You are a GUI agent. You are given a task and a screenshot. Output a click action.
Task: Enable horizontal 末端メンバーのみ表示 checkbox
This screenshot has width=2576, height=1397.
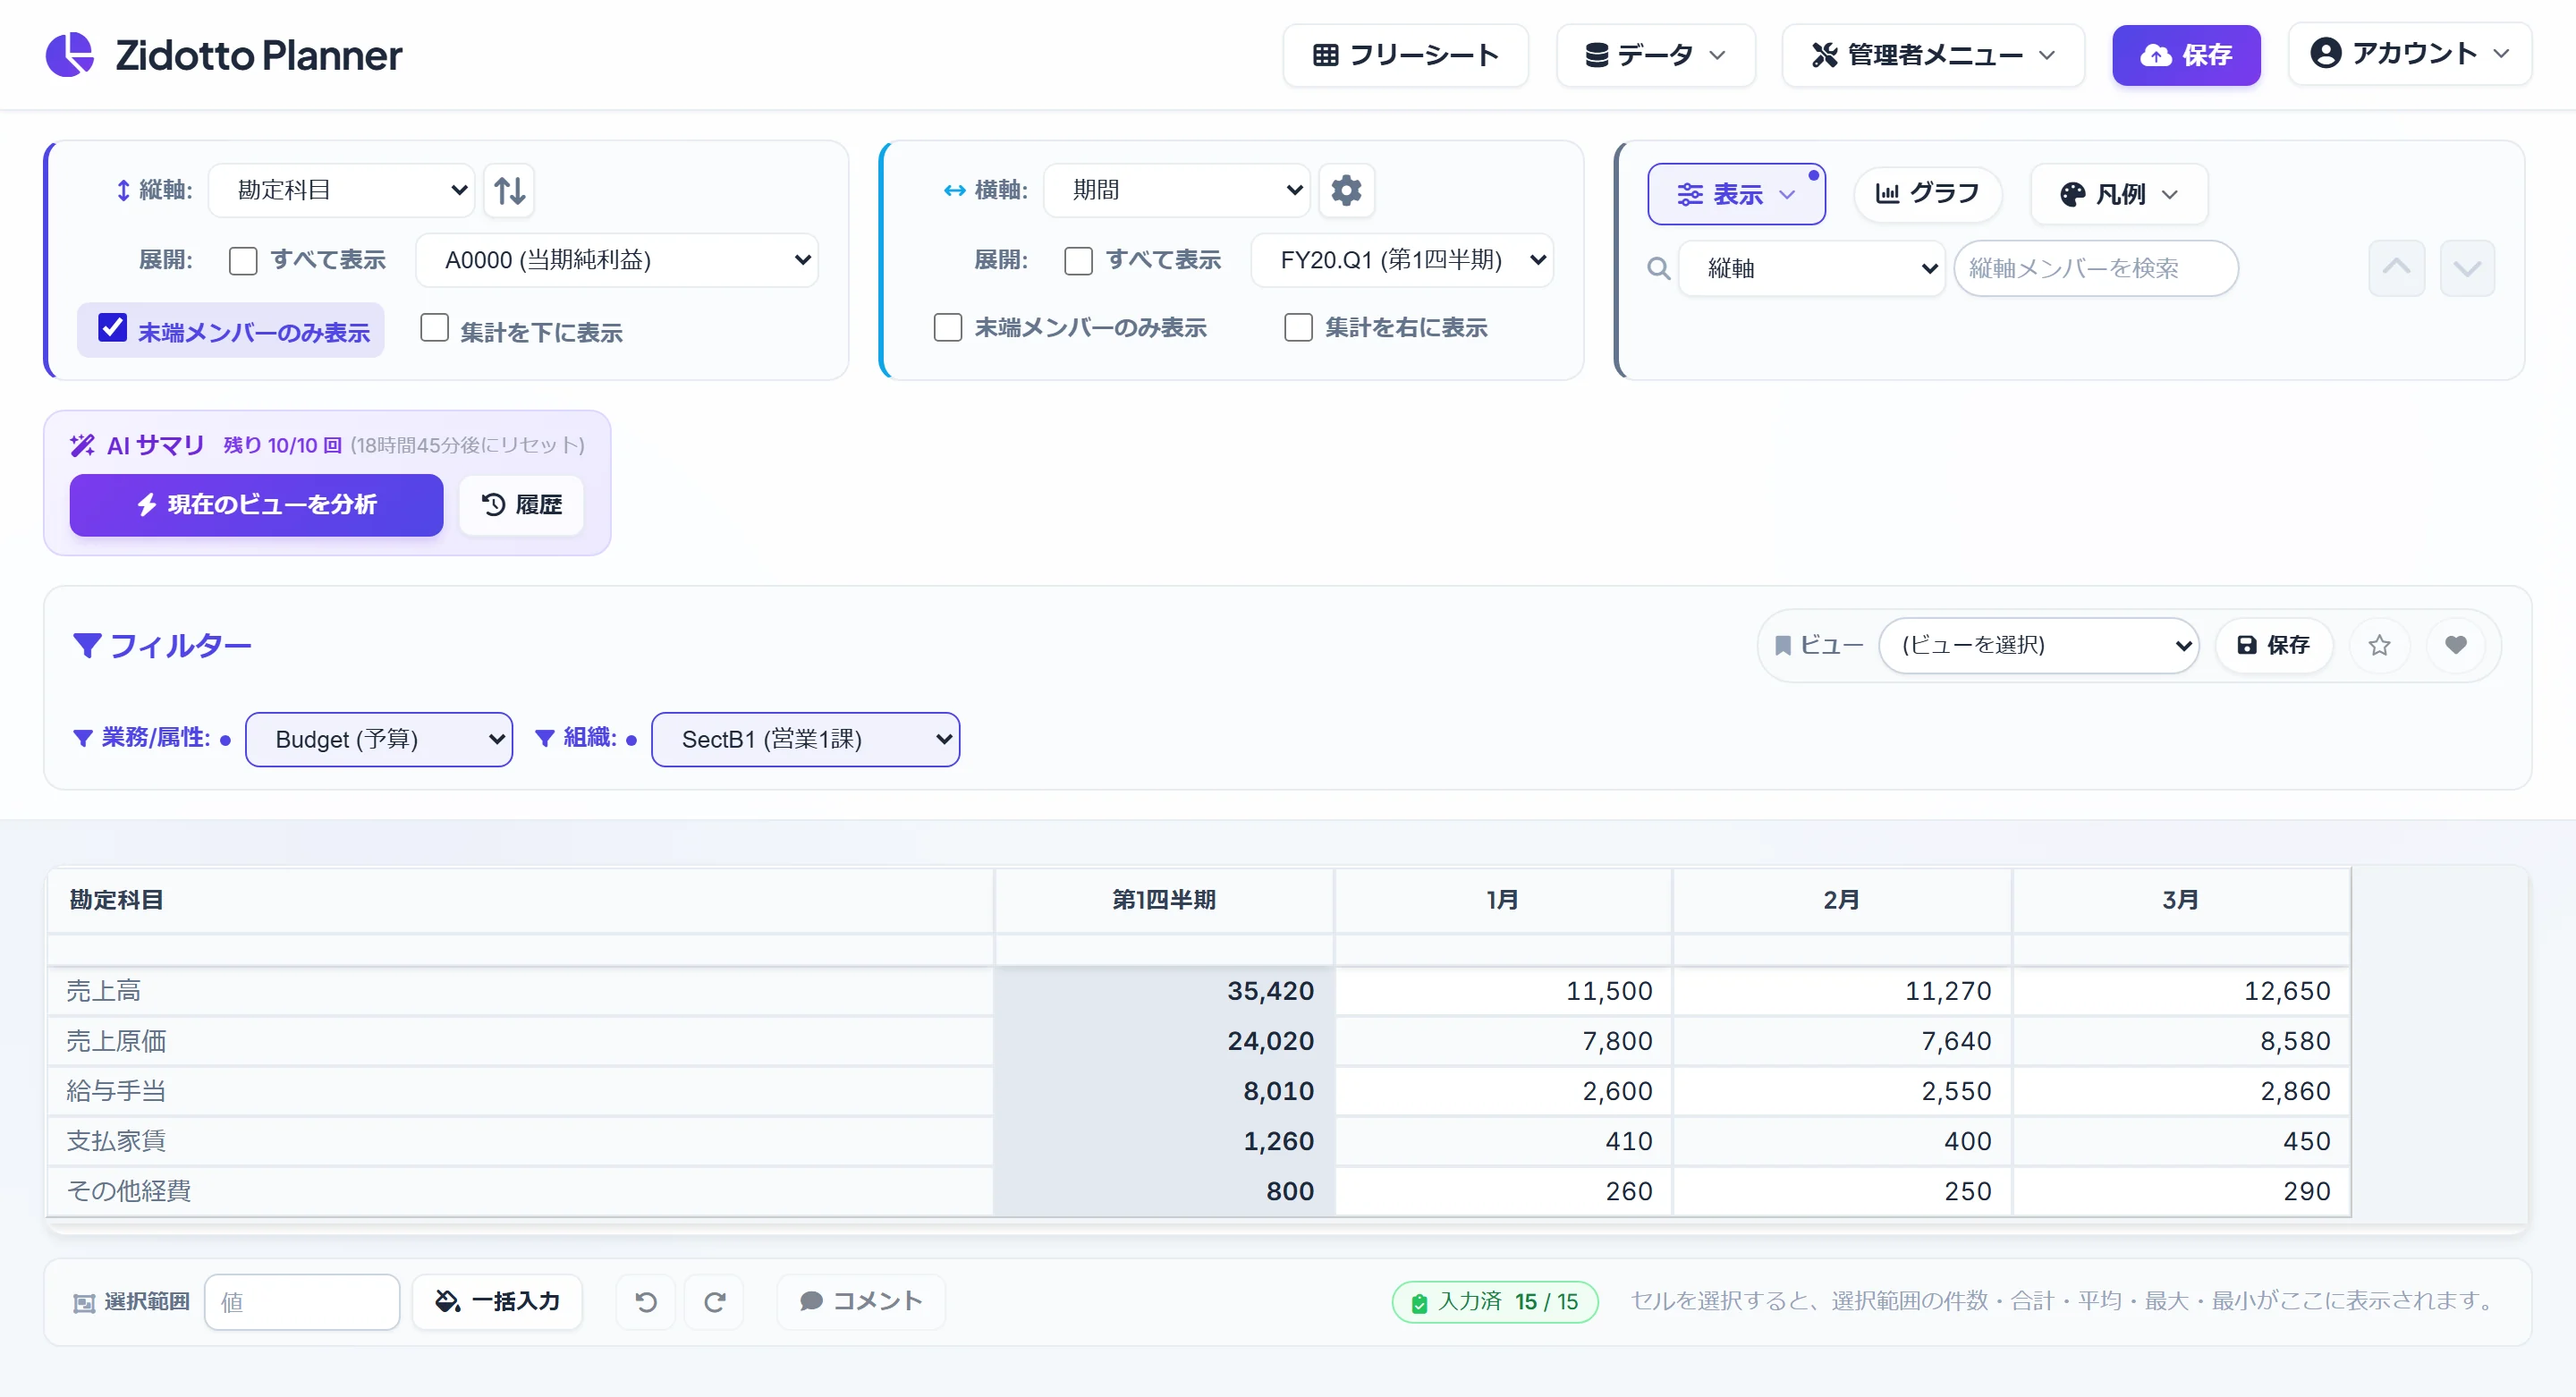pyautogui.click(x=947, y=327)
